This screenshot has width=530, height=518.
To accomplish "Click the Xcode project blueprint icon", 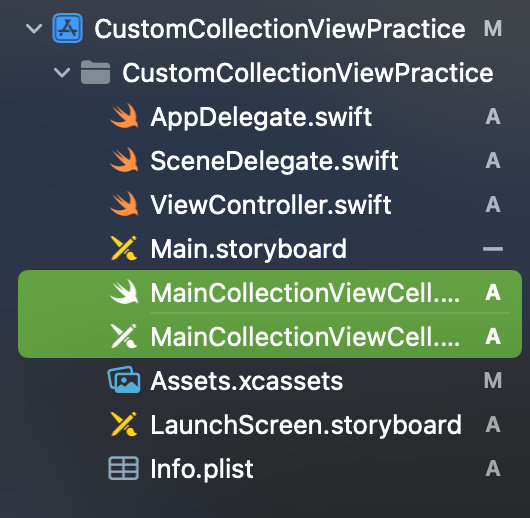I will [68, 28].
